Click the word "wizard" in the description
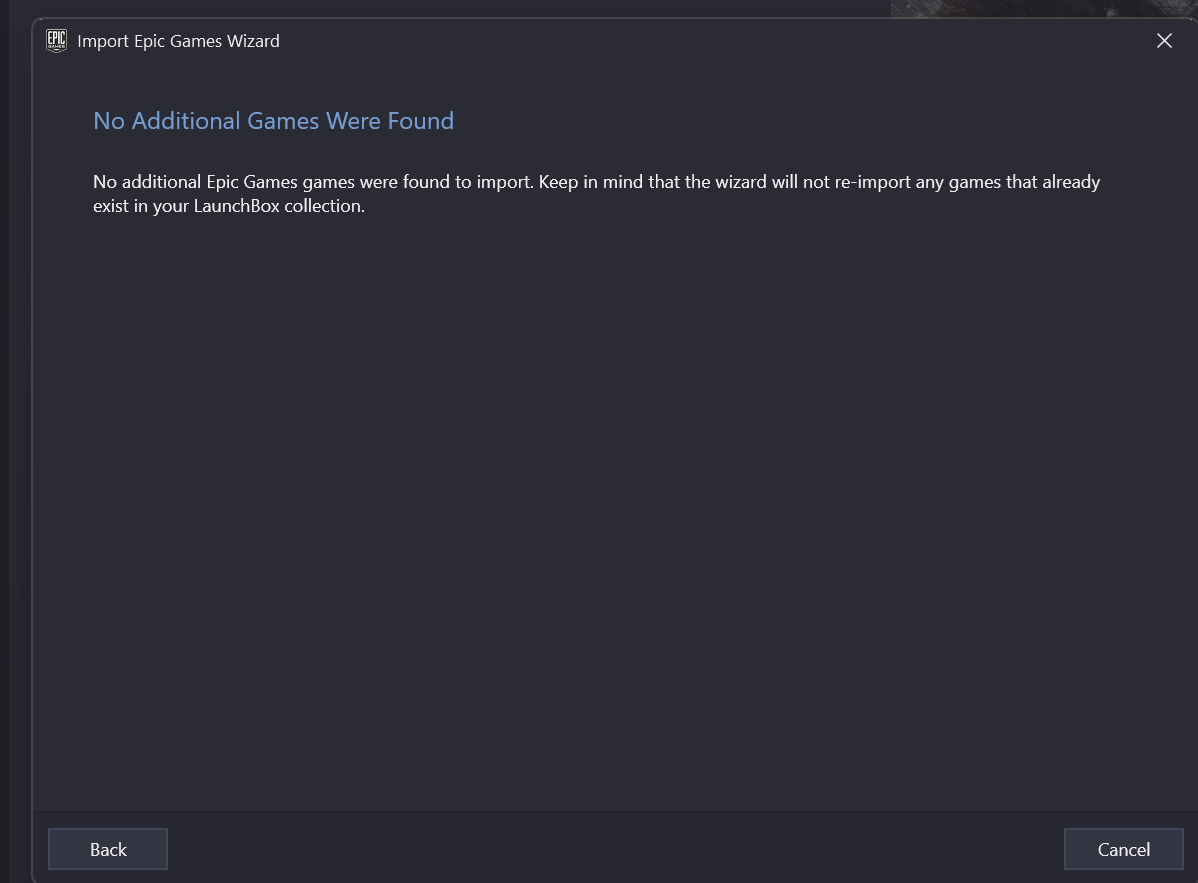The image size is (1198, 883). [739, 182]
